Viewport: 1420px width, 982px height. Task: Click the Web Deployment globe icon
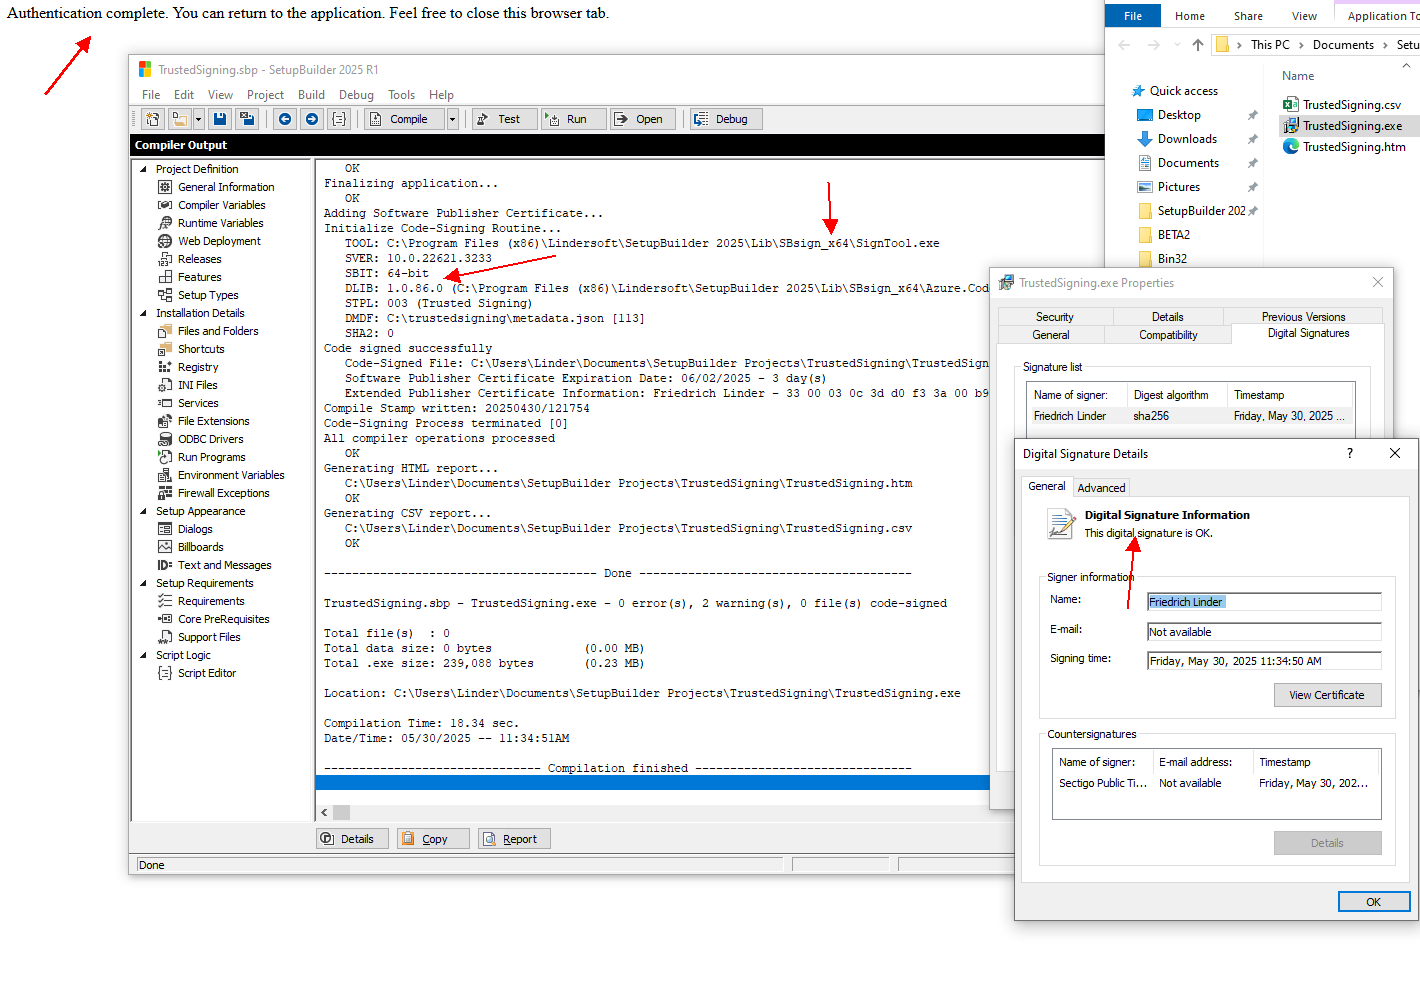(165, 241)
